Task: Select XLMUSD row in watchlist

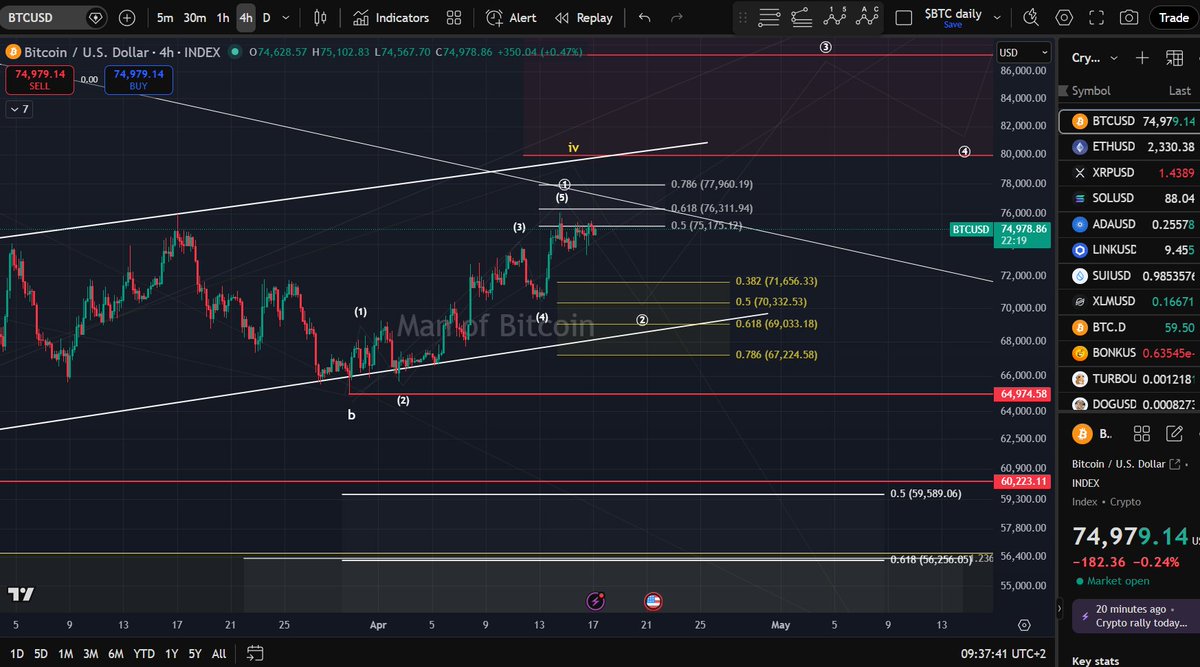Action: tap(1129, 301)
